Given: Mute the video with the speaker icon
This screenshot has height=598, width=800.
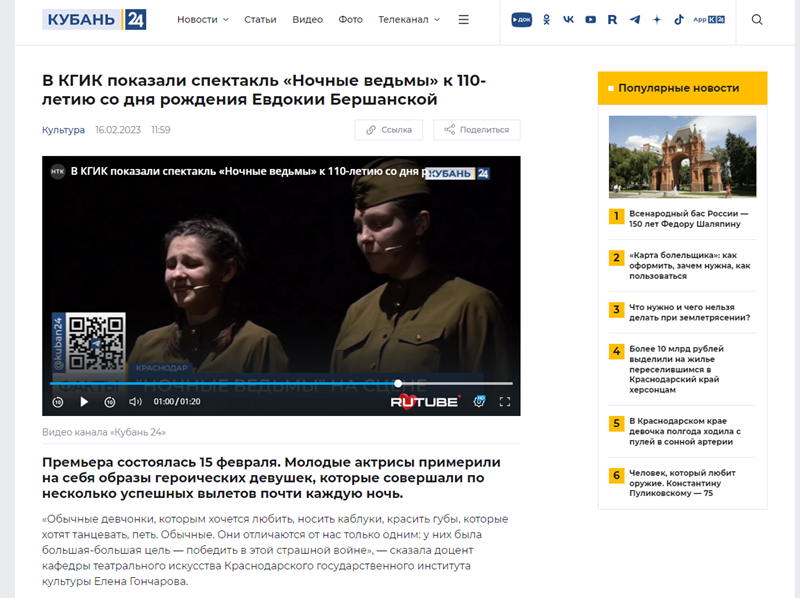Looking at the screenshot, I should 135,402.
